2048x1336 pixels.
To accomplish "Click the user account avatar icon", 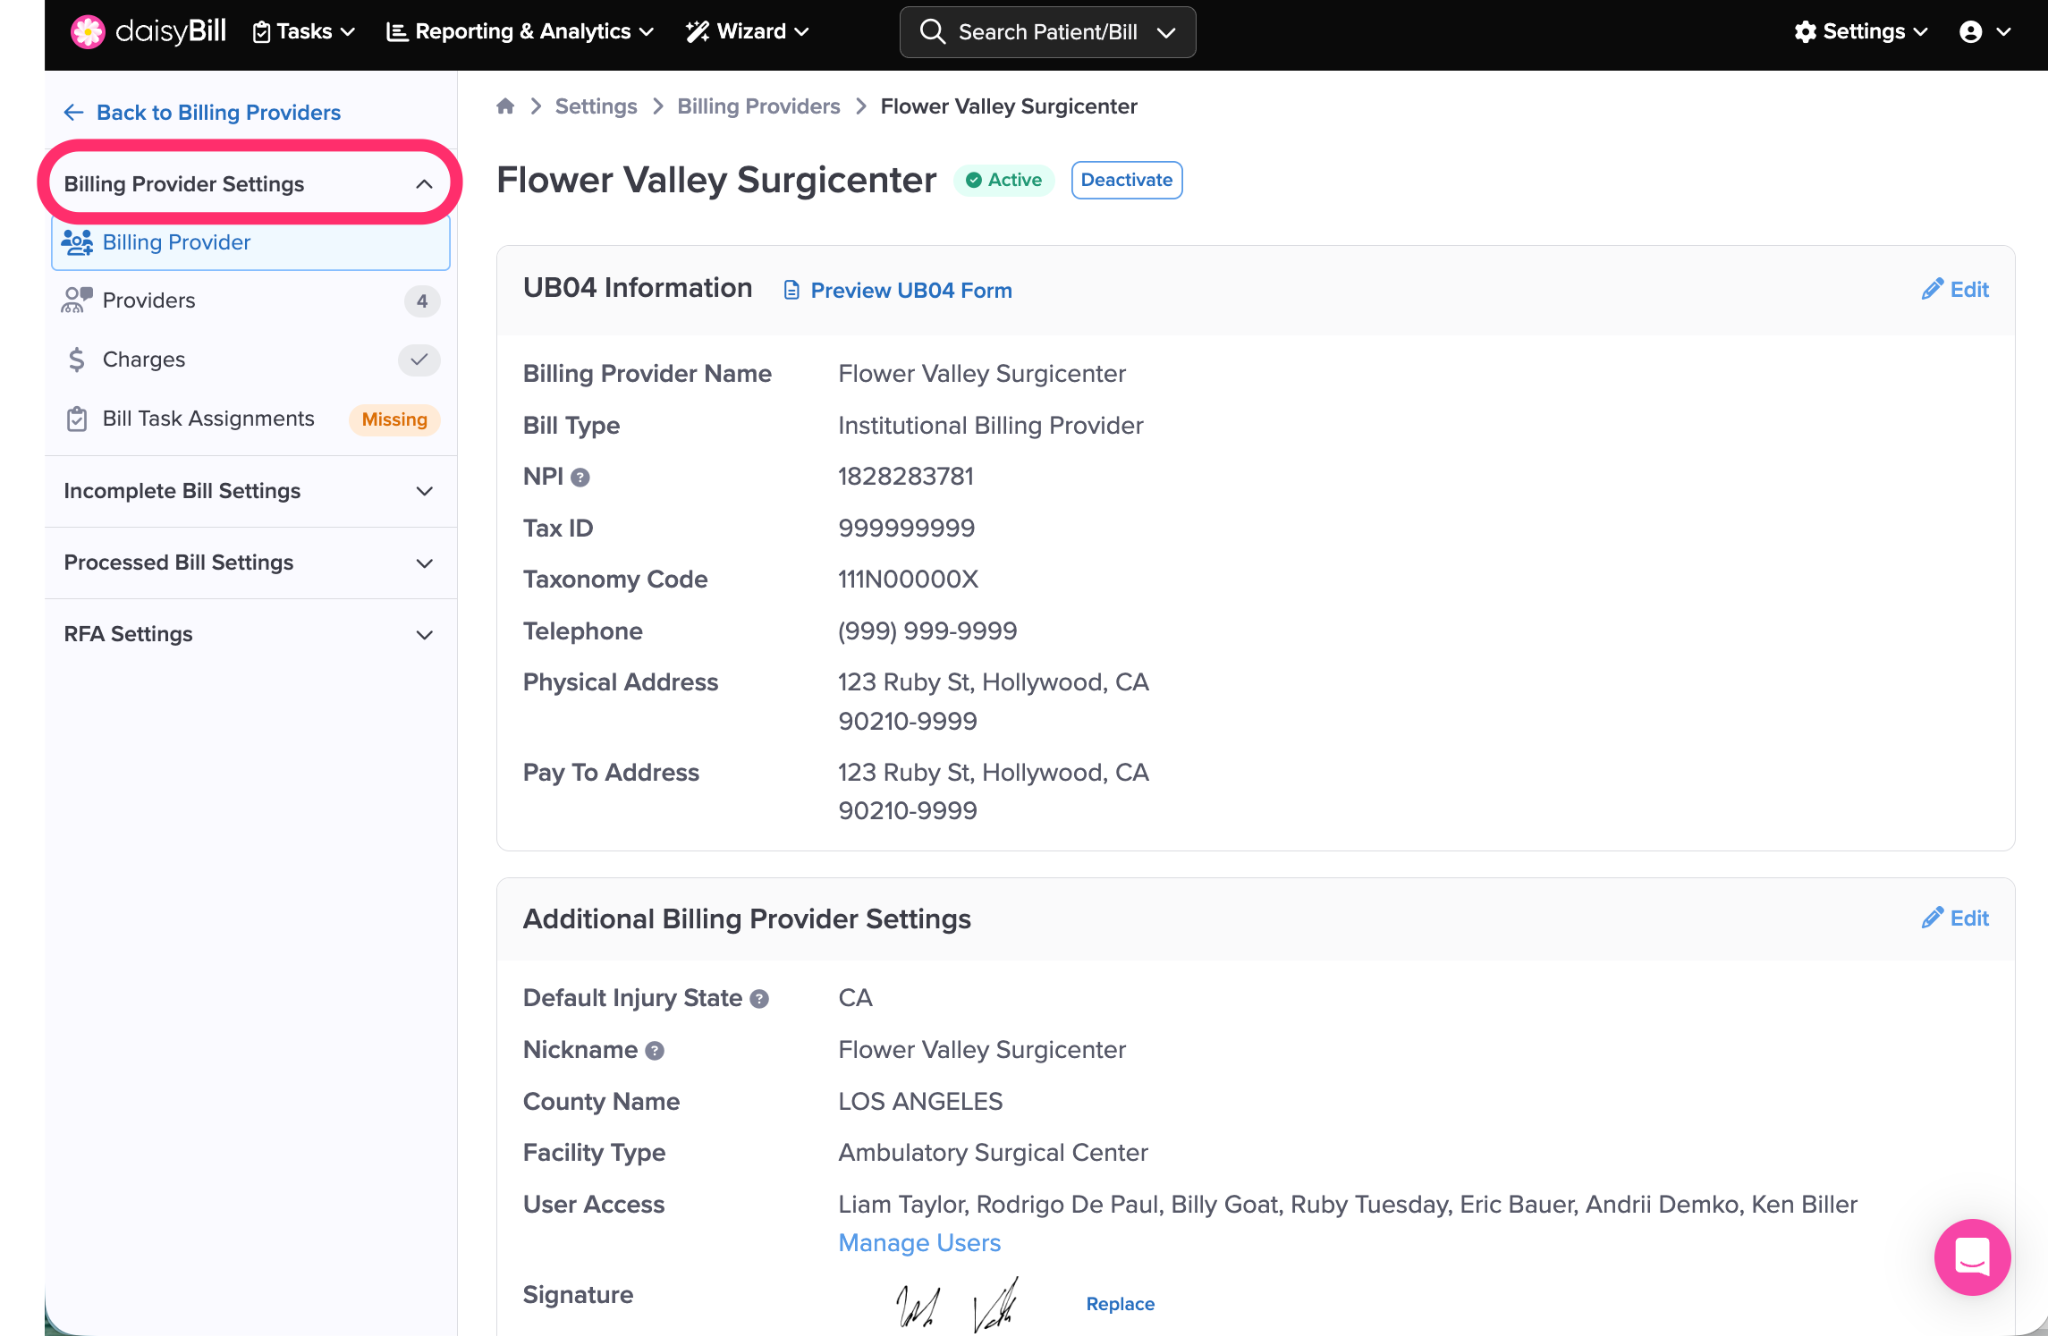I will [1970, 32].
